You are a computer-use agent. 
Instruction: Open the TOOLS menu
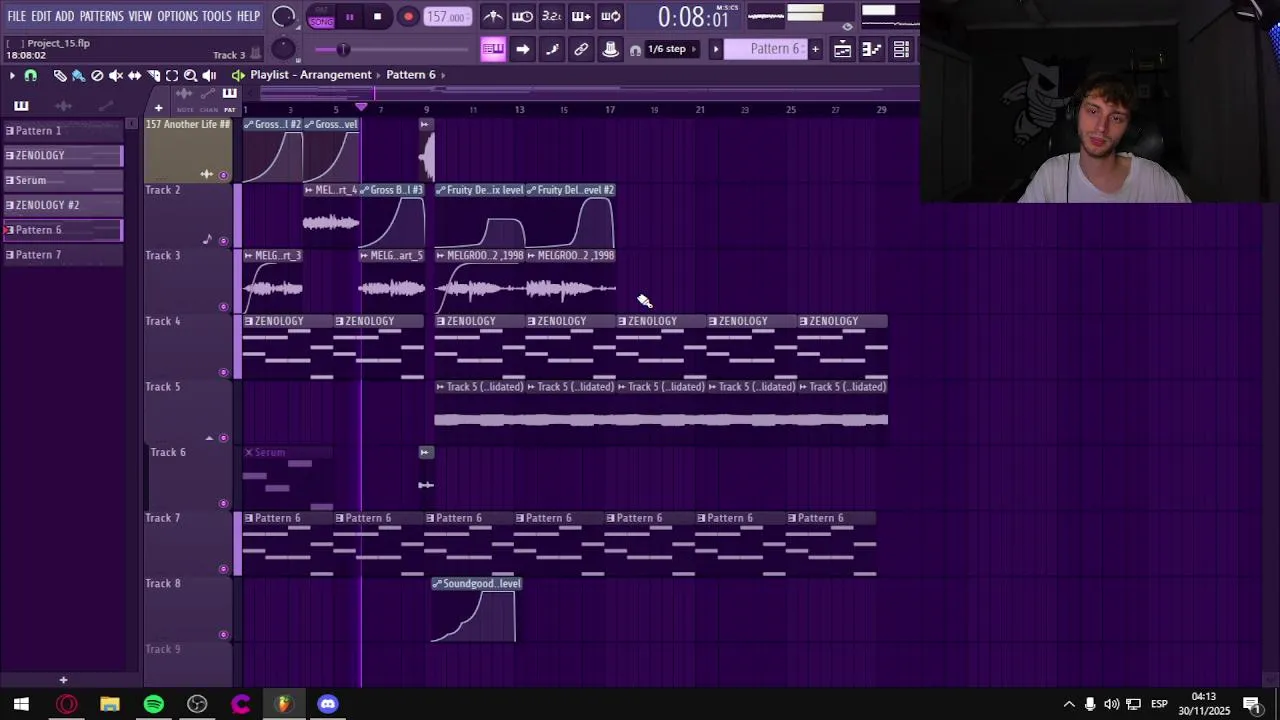tap(217, 16)
